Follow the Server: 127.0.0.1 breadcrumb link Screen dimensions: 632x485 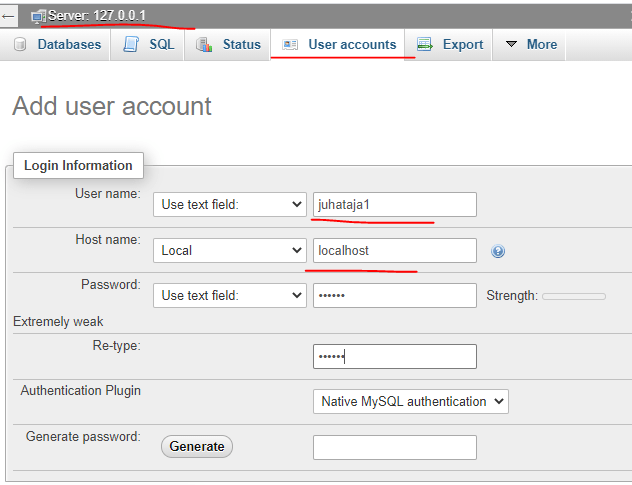pyautogui.click(x=98, y=17)
